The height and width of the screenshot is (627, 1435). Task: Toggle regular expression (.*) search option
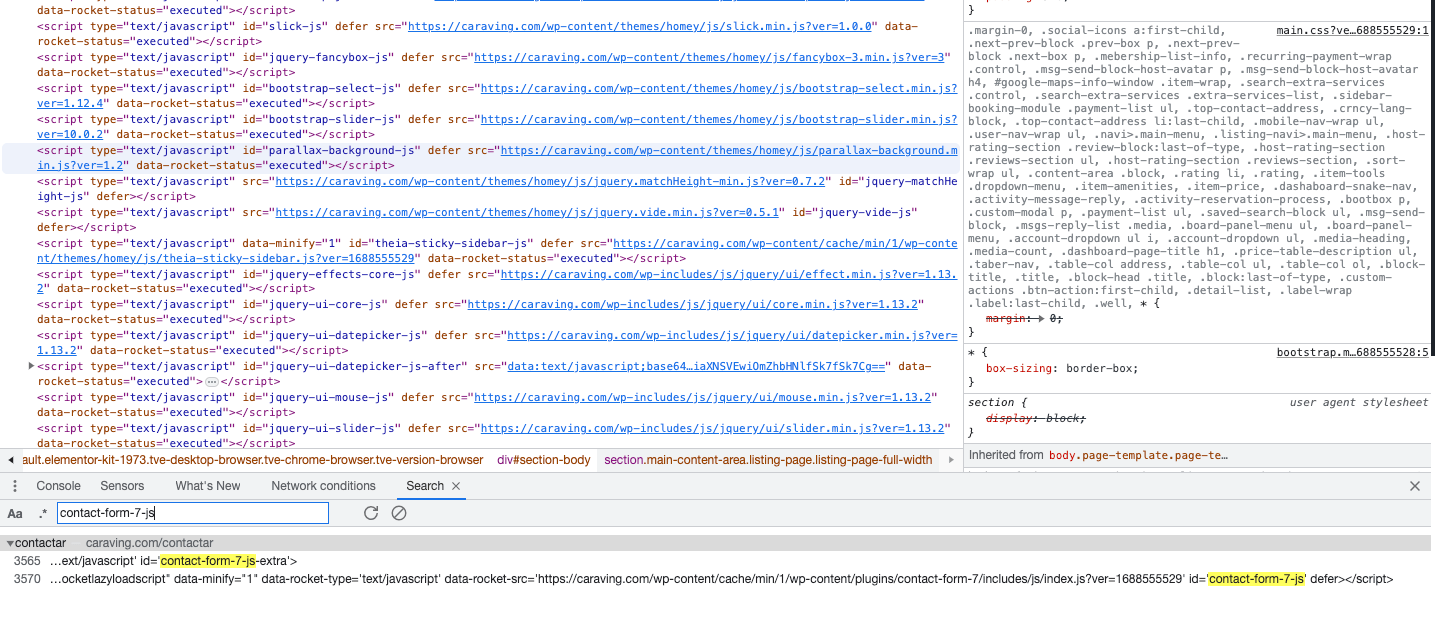click(43, 513)
